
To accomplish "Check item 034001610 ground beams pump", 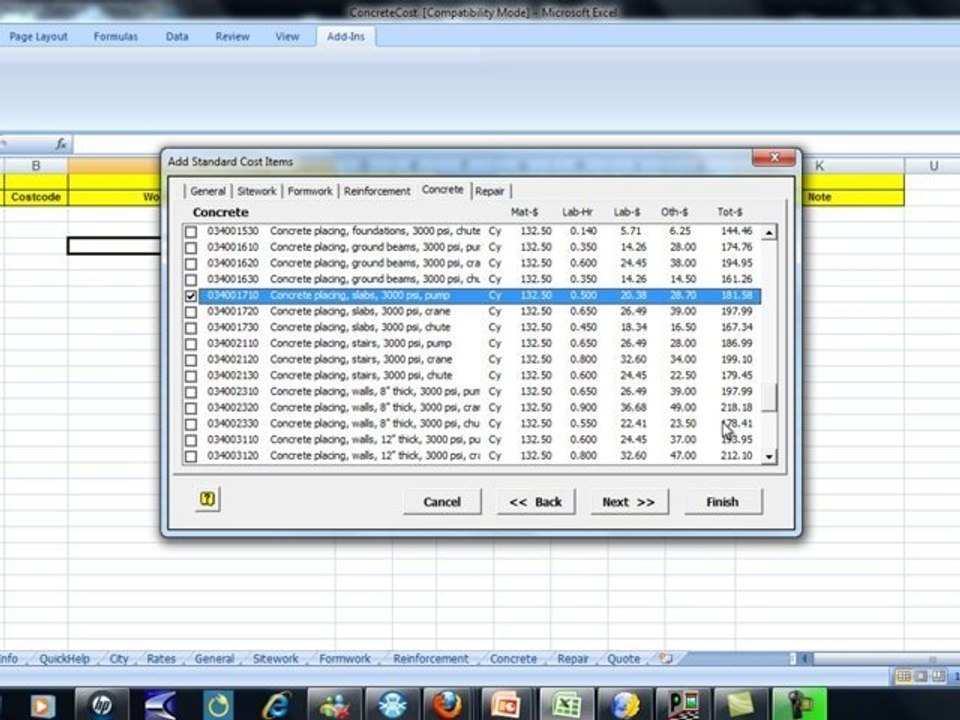I will [191, 247].
